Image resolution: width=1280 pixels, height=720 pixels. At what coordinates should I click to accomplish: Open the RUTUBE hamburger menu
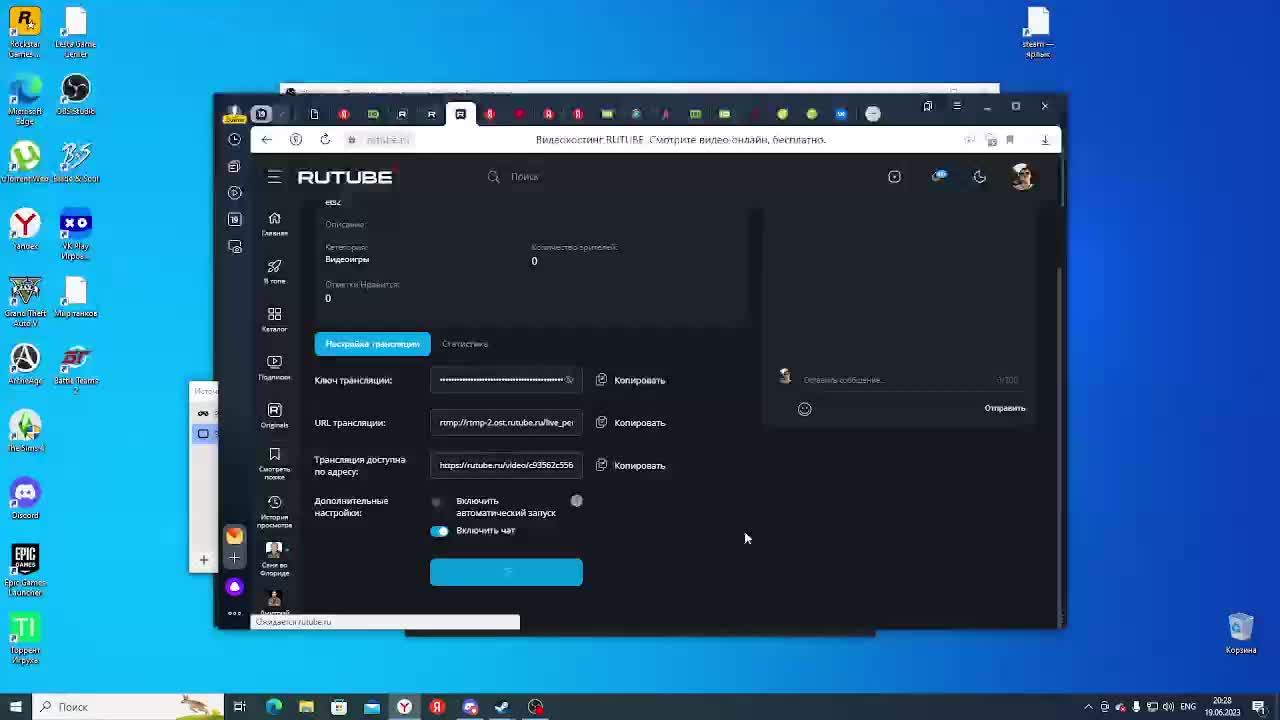coord(274,177)
